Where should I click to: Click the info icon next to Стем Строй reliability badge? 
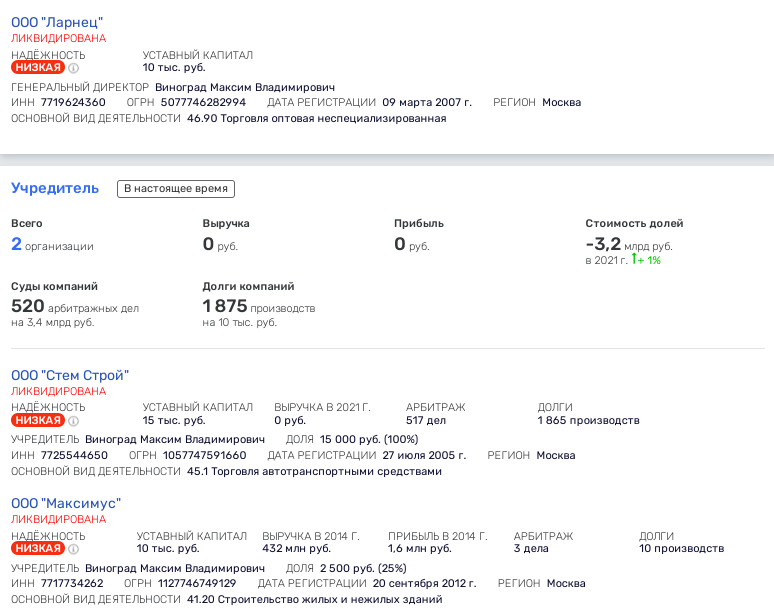tap(74, 421)
